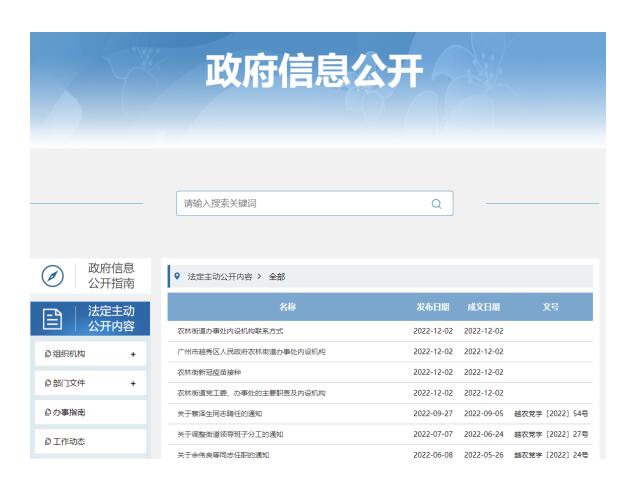Open 农林街道办事处内设机构联系方式 article
The height and width of the screenshot is (502, 642).
tap(231, 331)
